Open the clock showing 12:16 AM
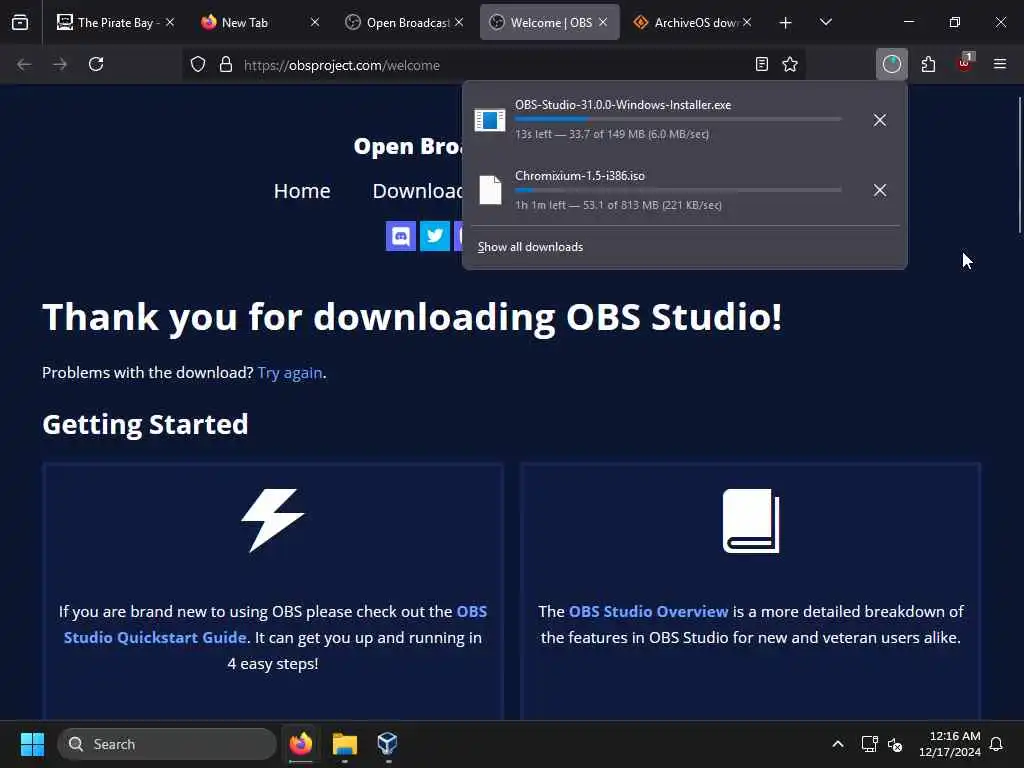1024x768 pixels. pyautogui.click(x=950, y=744)
